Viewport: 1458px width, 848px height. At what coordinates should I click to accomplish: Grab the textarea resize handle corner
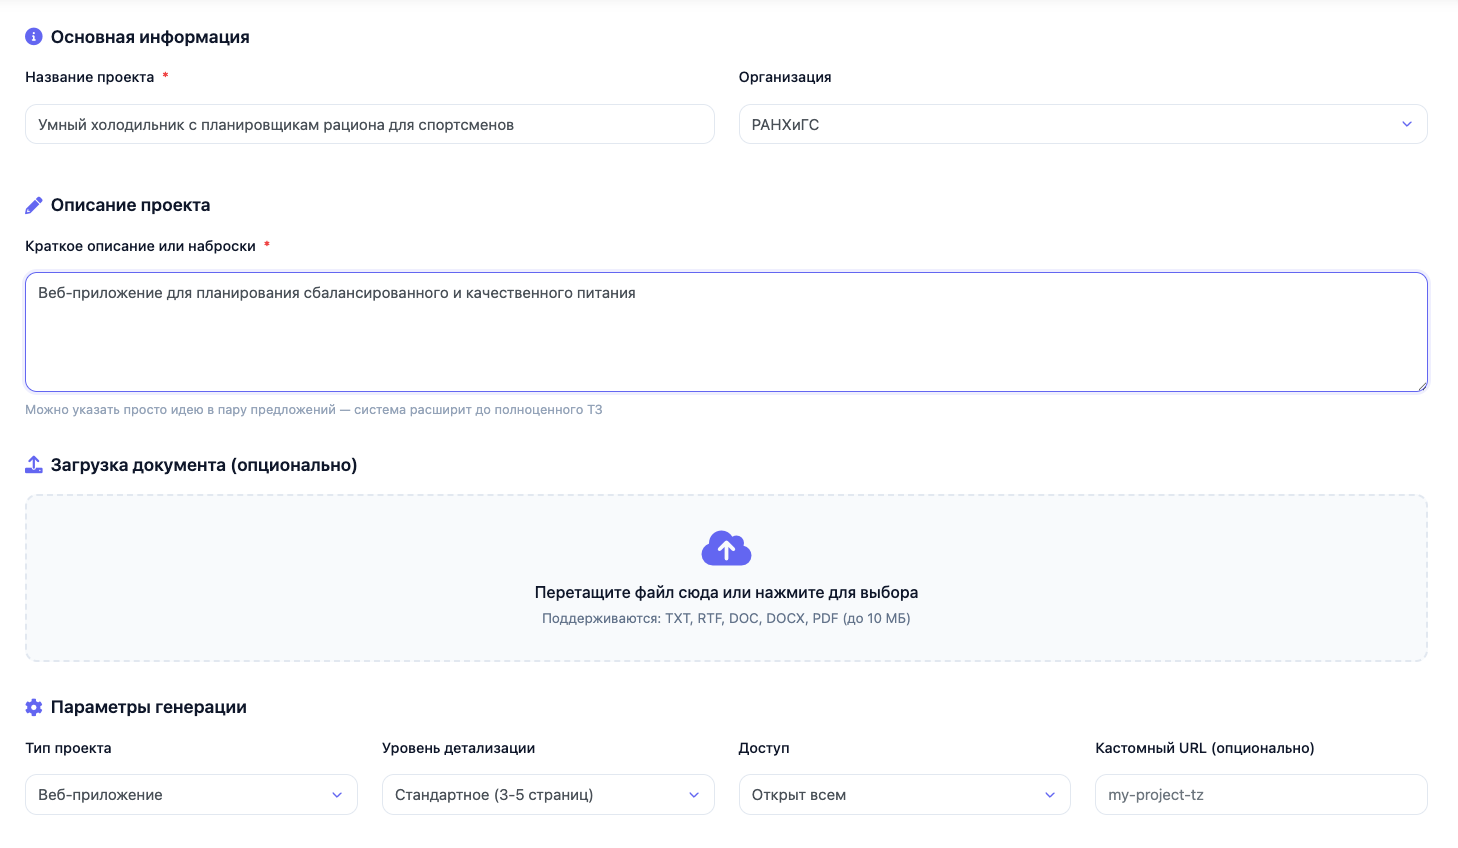click(1421, 385)
